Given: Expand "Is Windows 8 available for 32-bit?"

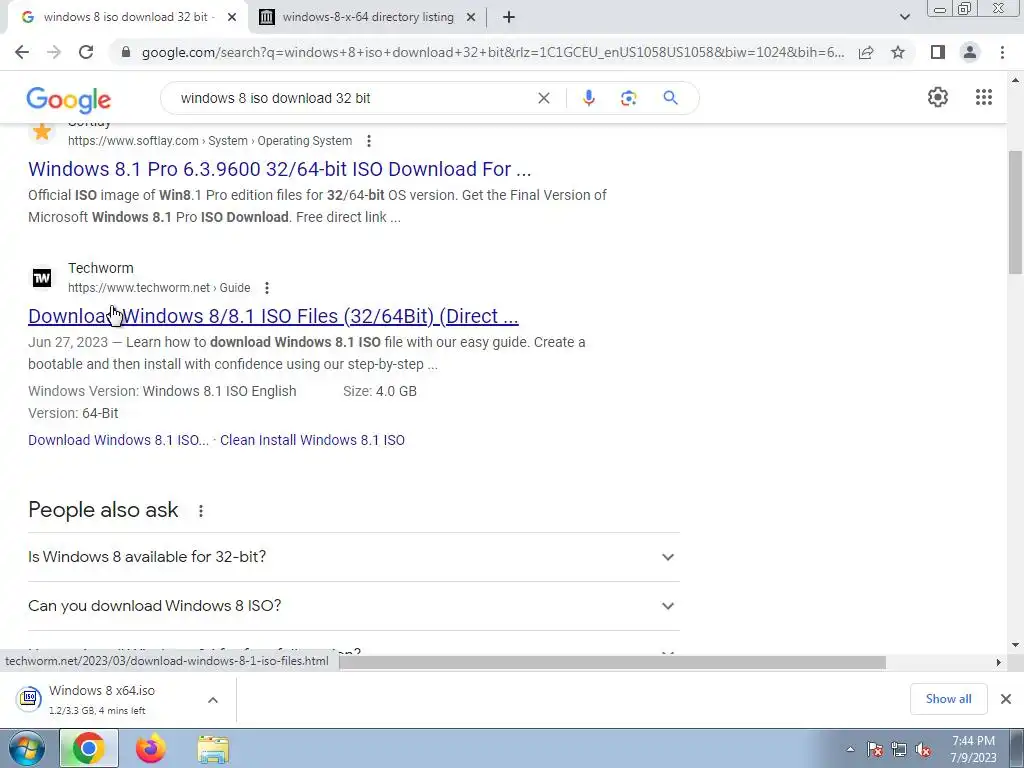Looking at the screenshot, I should tap(353, 557).
